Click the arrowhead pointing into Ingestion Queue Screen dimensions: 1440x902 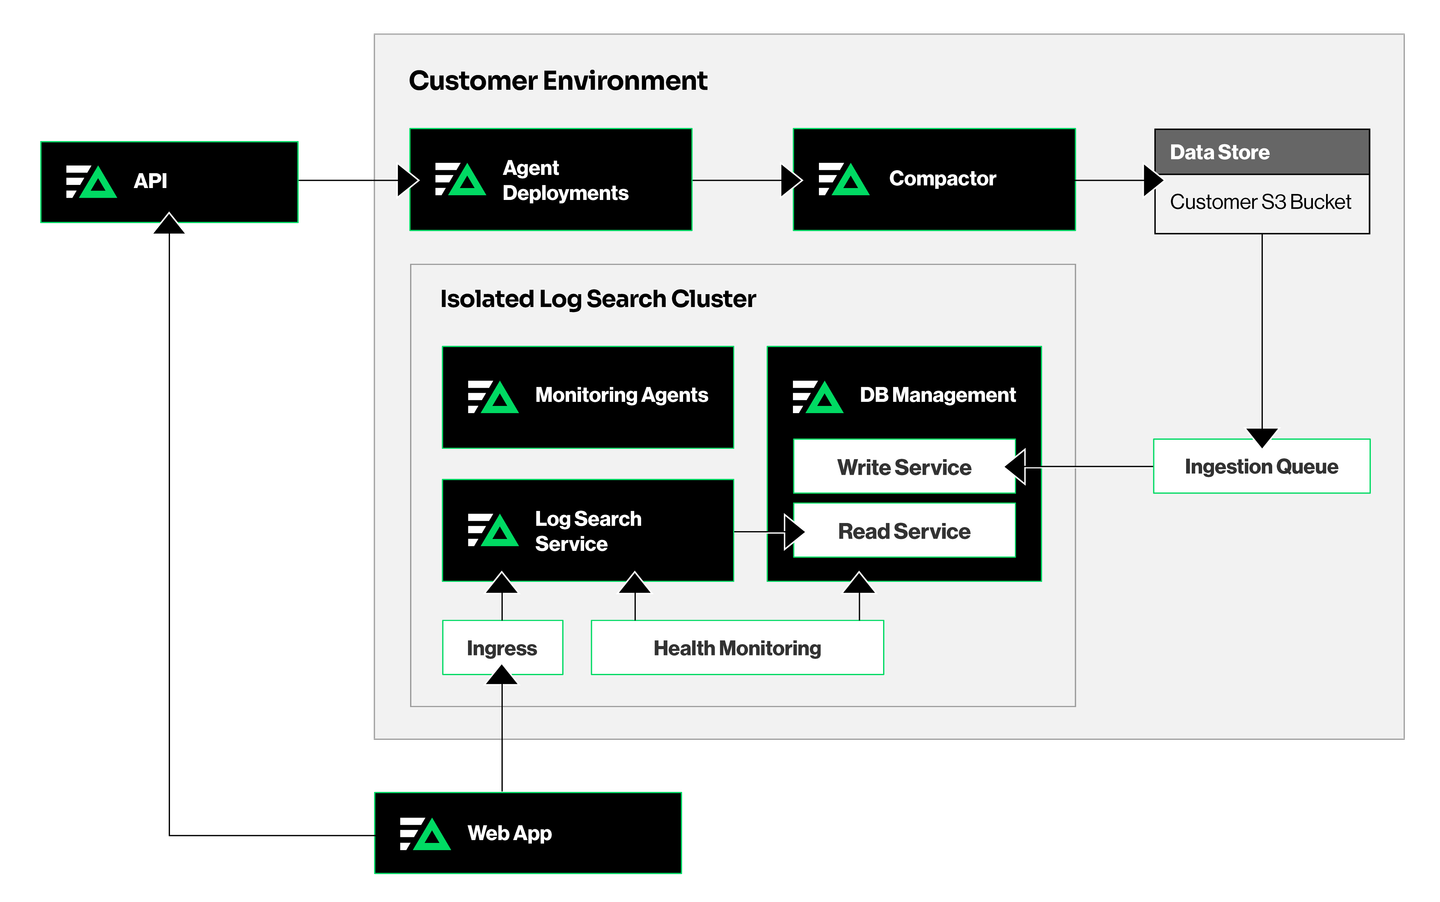pyautogui.click(x=1262, y=437)
